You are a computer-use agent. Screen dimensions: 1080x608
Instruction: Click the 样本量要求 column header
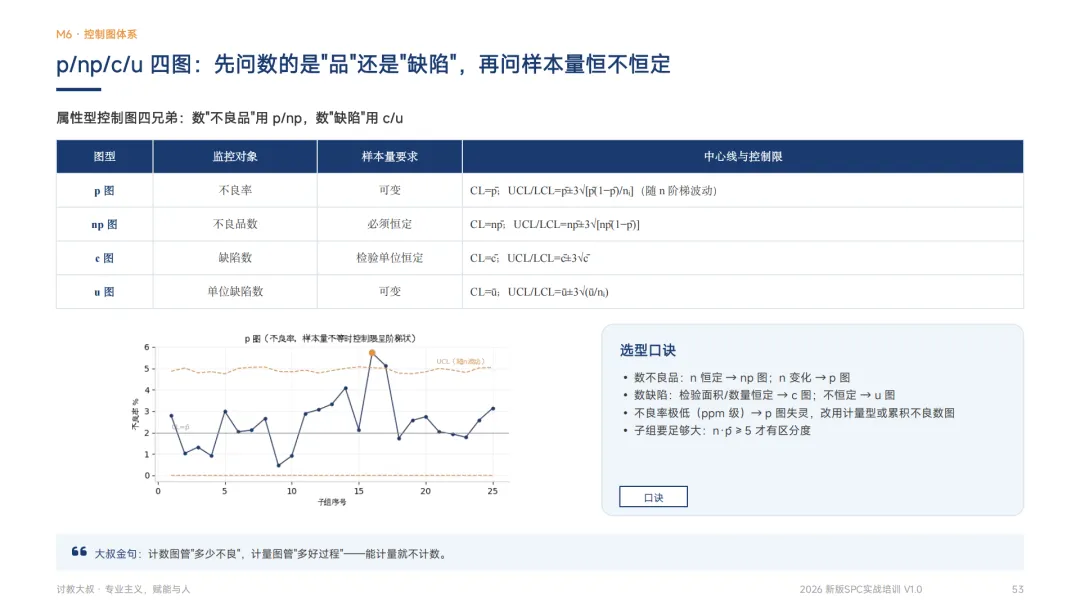click(x=390, y=156)
